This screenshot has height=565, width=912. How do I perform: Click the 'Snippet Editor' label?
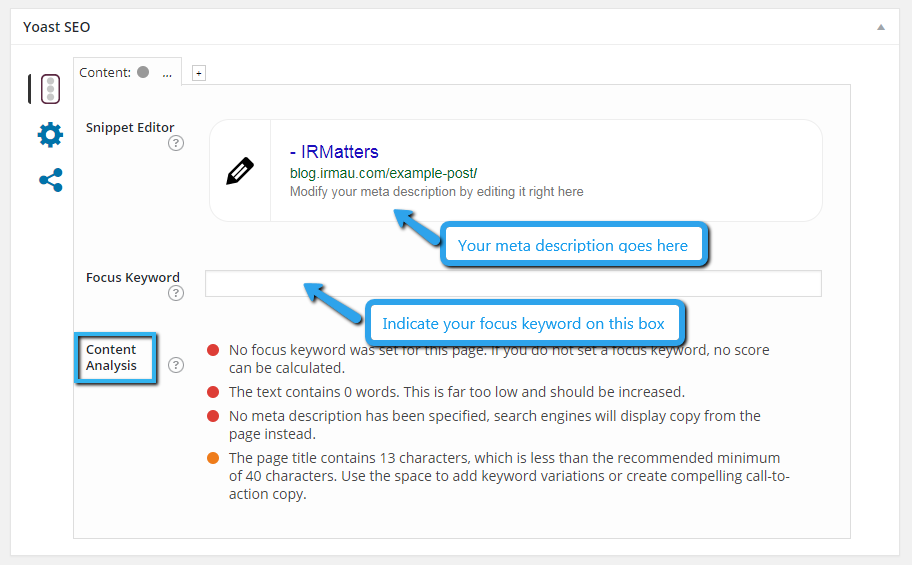coord(130,127)
